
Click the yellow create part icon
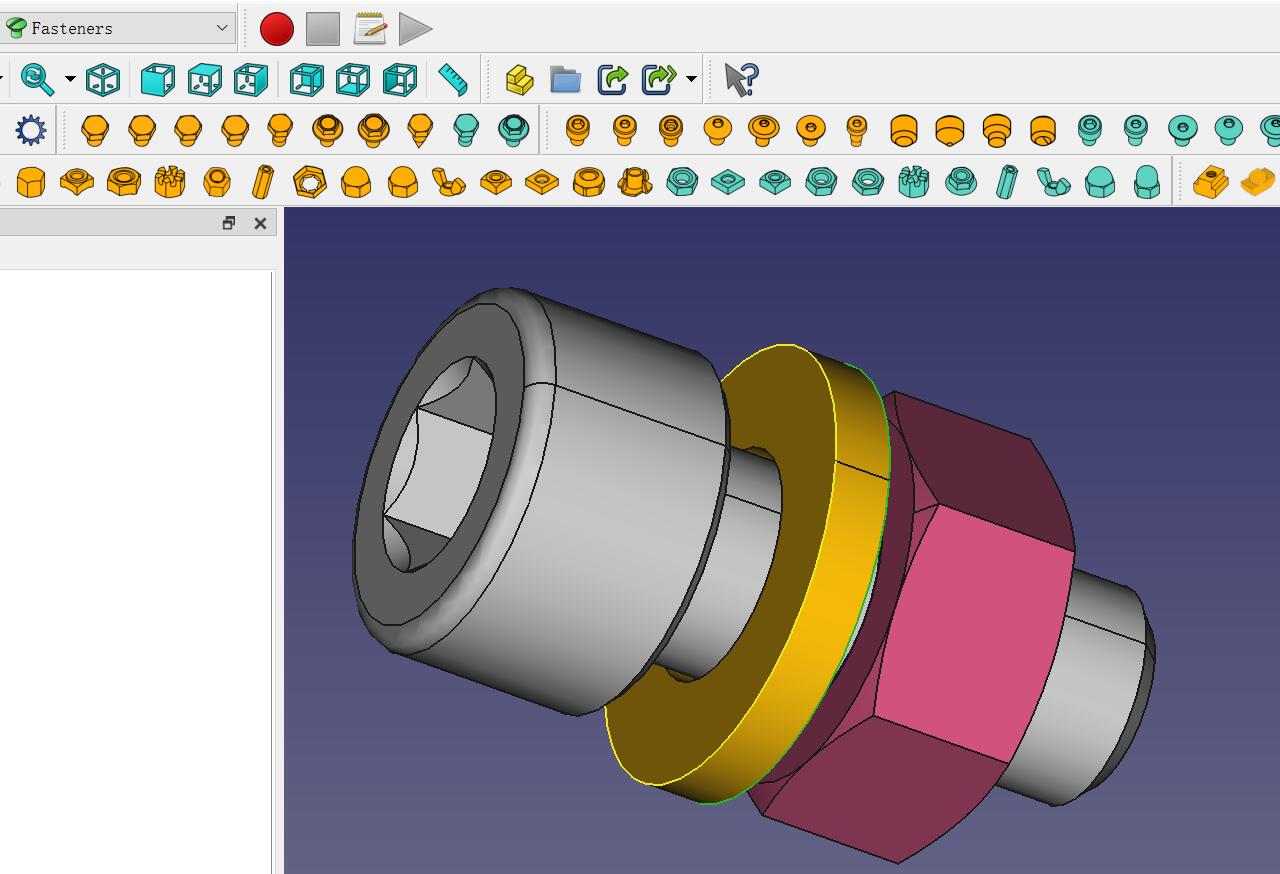(x=519, y=79)
